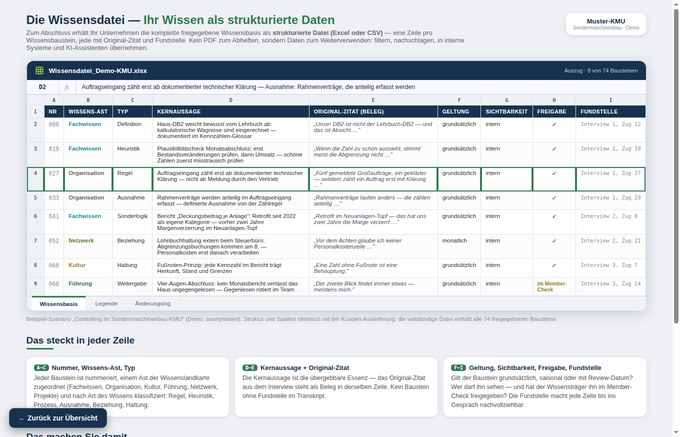Click the Vier-Augen-Abschluss Kernaussage cell
Screen dimensions: 680x437
[x=231, y=287]
